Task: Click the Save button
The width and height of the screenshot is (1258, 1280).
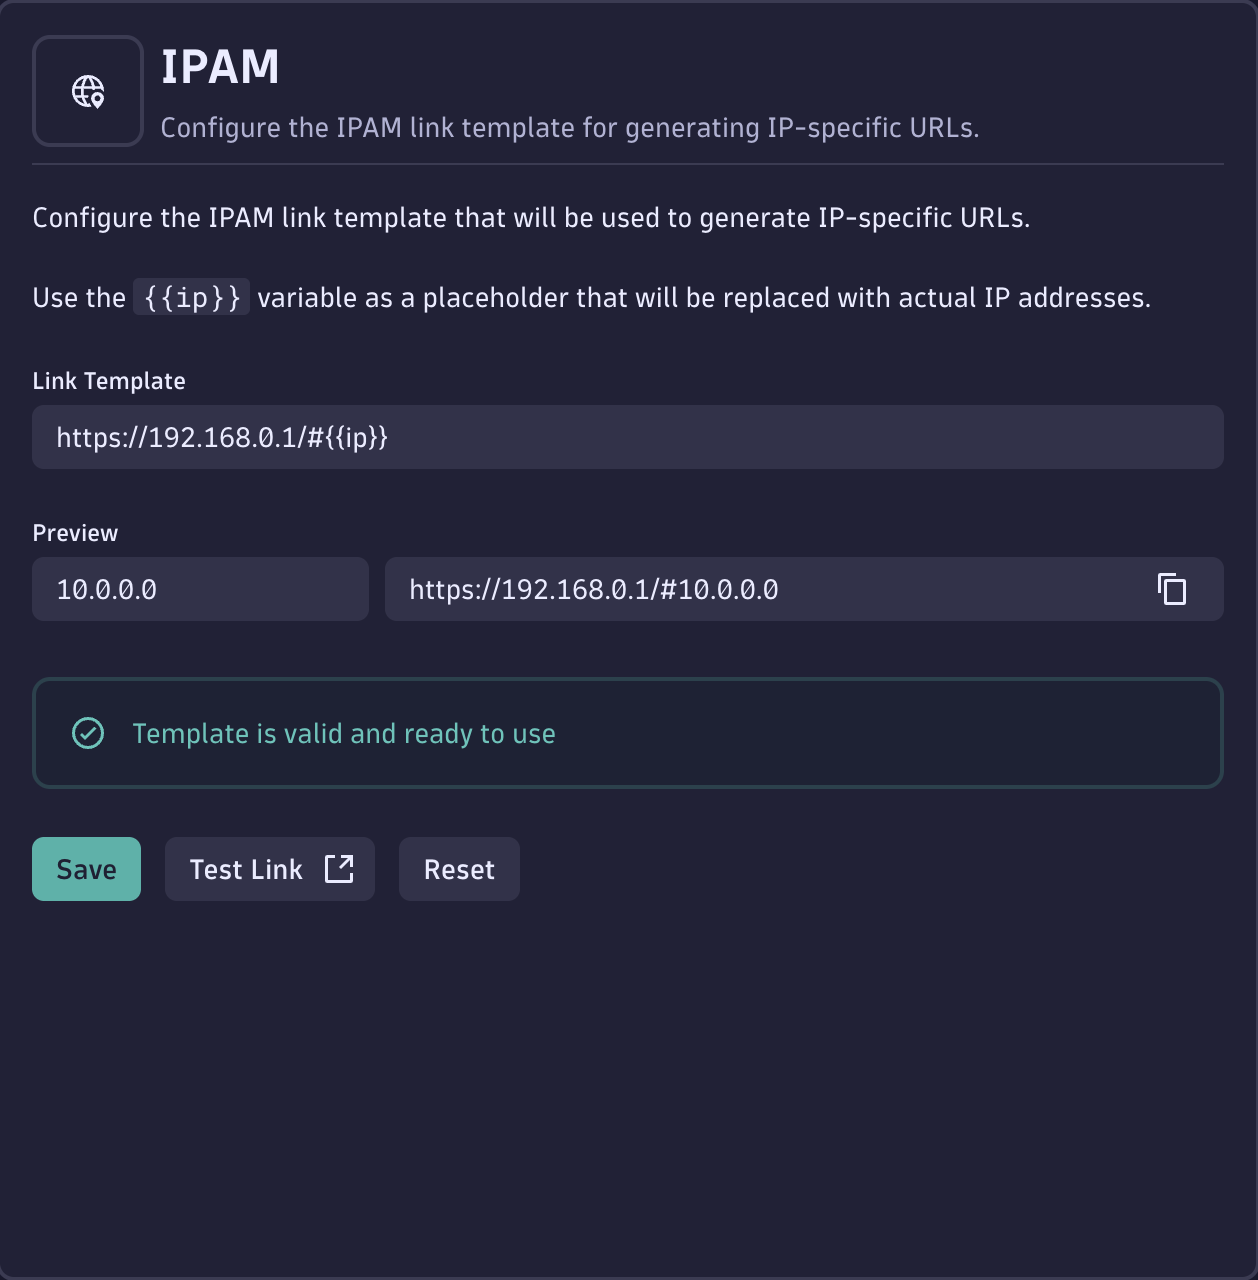Action: tap(86, 869)
